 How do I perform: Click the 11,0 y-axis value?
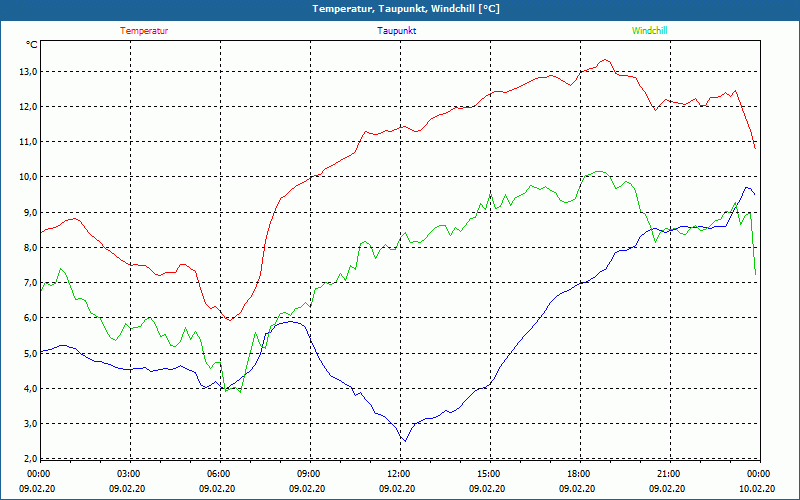tap(28, 142)
